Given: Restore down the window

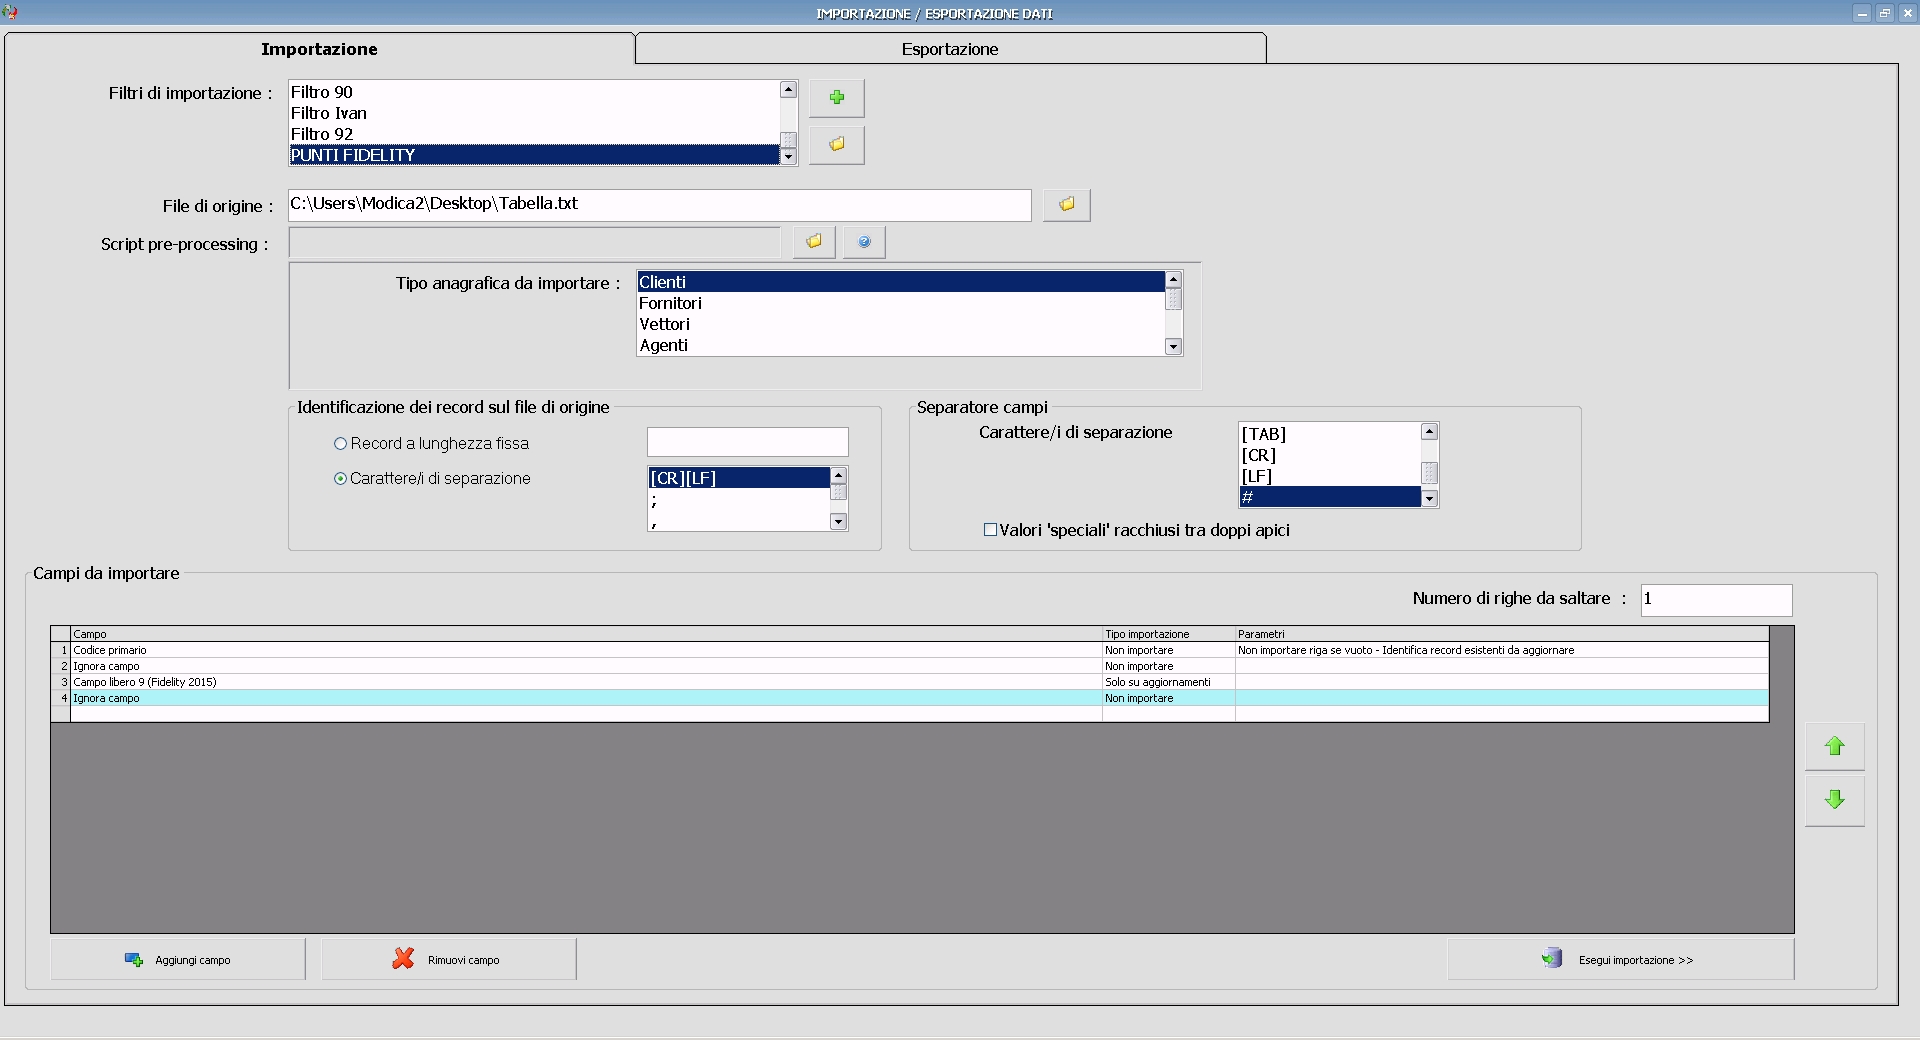Looking at the screenshot, I should click(1885, 13).
